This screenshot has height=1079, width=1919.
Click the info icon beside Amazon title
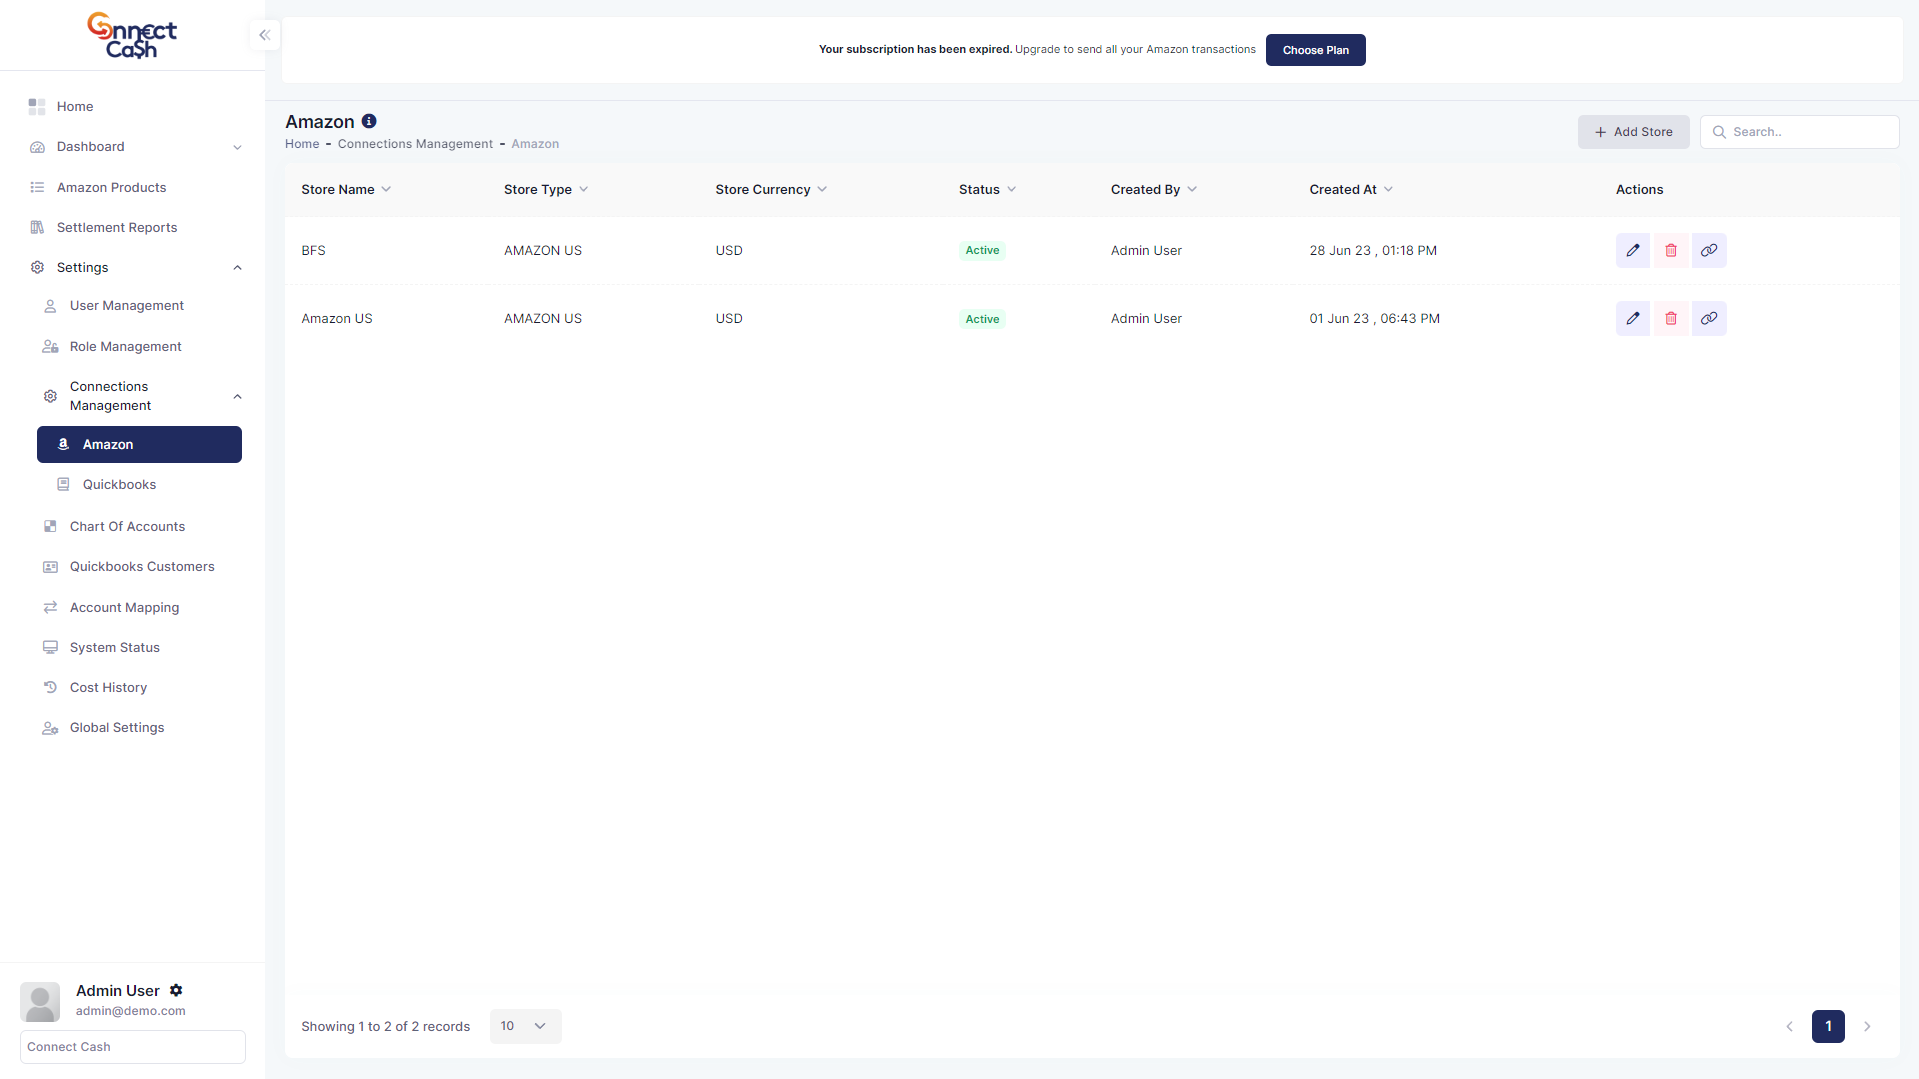[x=369, y=121]
